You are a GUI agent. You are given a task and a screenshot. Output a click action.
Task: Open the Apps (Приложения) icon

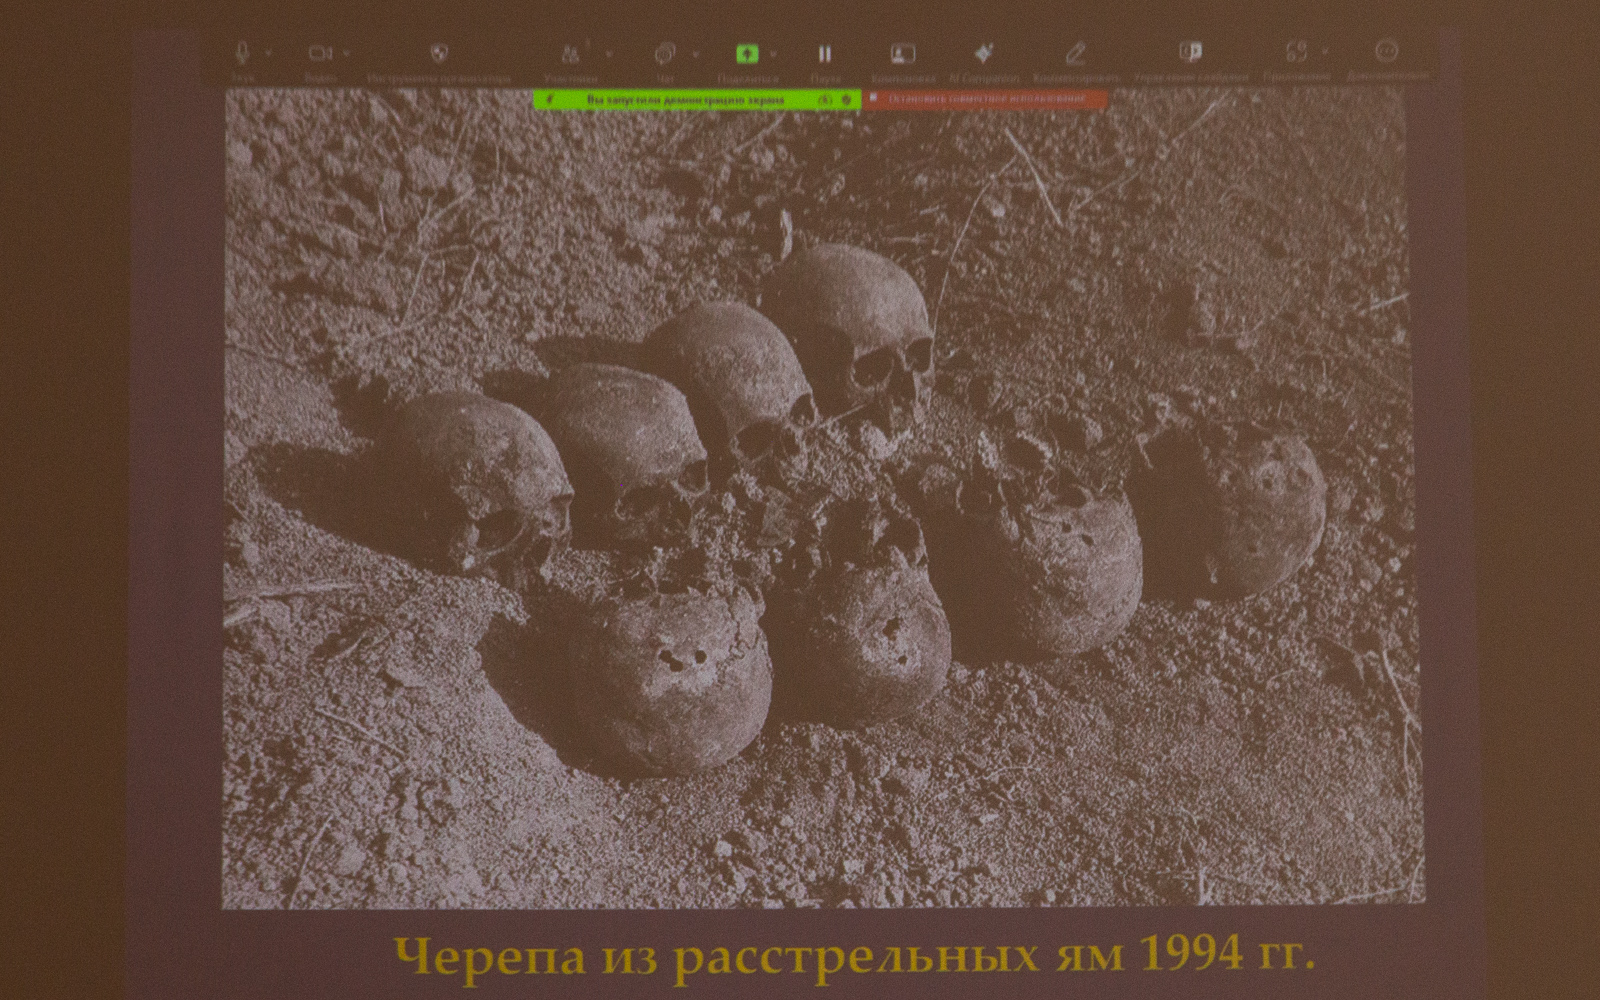coord(1297,53)
